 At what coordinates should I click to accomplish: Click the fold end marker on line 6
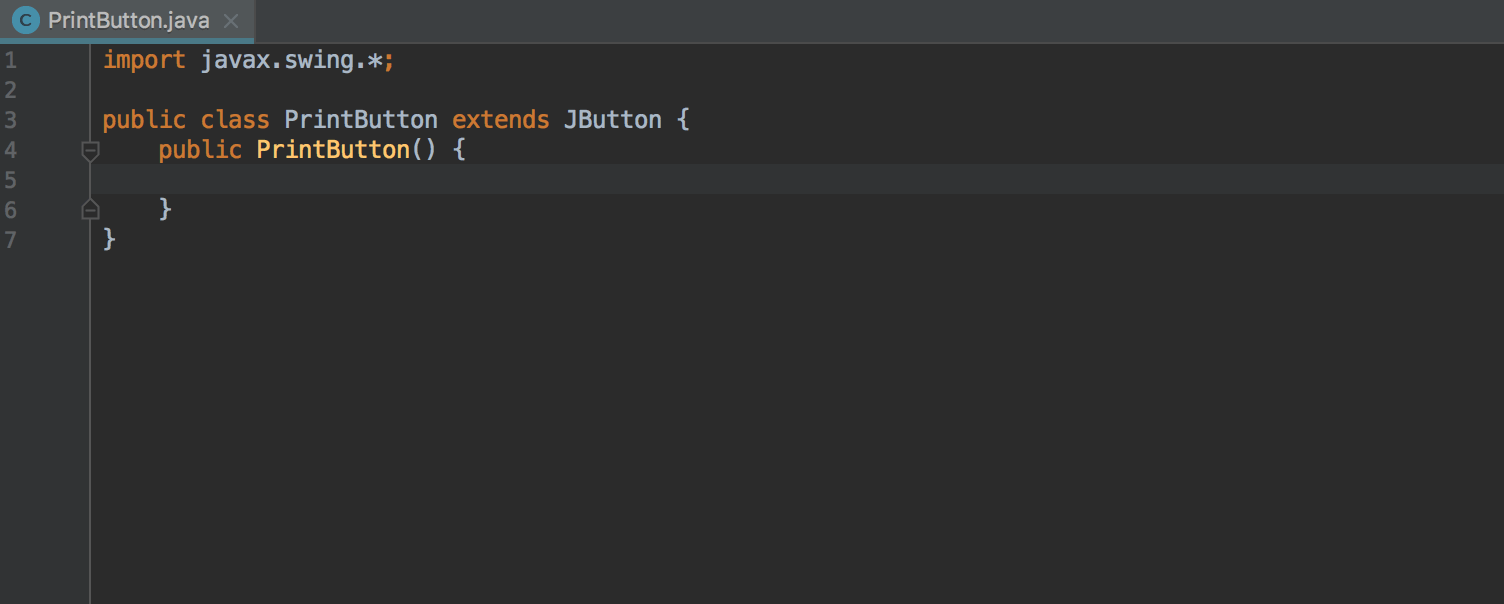(90, 209)
